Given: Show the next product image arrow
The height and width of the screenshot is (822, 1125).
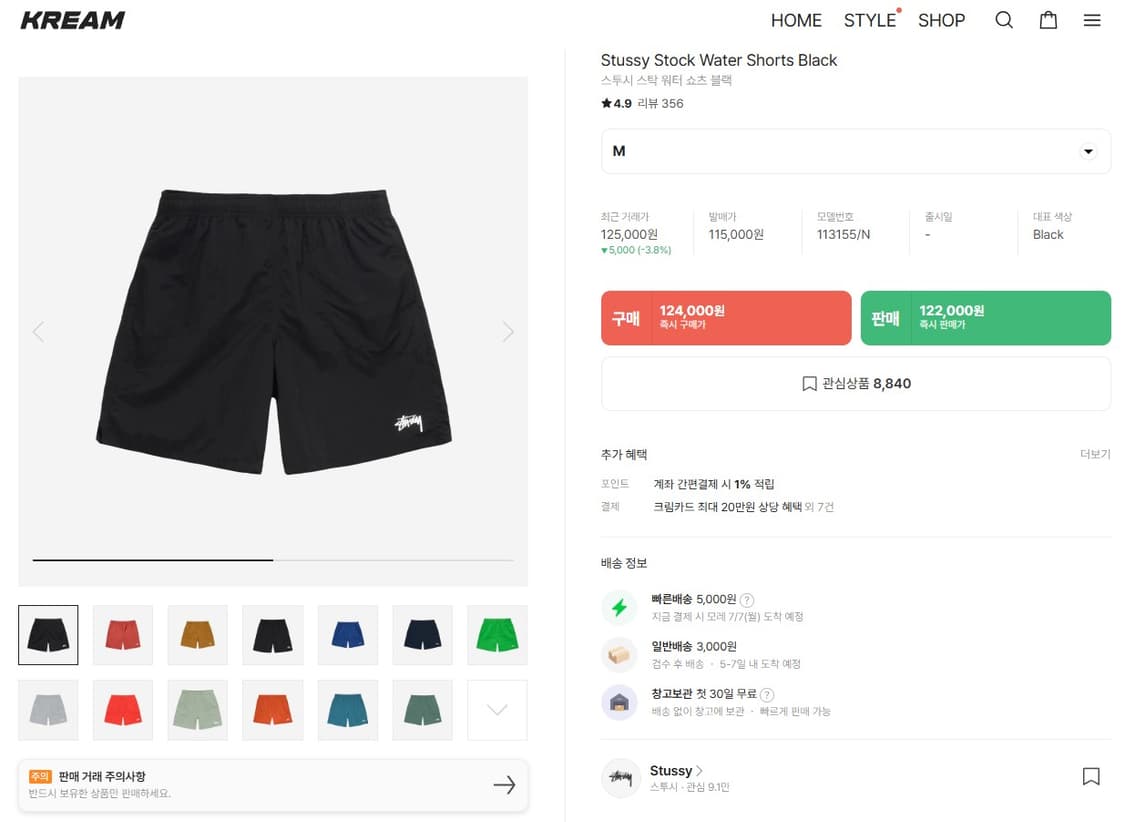Looking at the screenshot, I should point(508,331).
